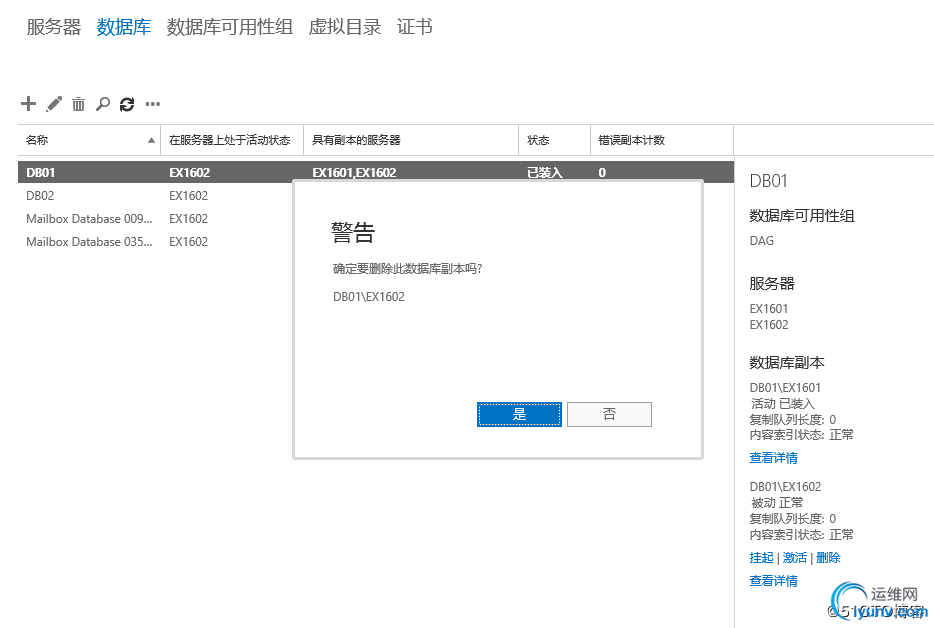Click the search magnifier icon
This screenshot has width=934, height=628.
point(102,104)
